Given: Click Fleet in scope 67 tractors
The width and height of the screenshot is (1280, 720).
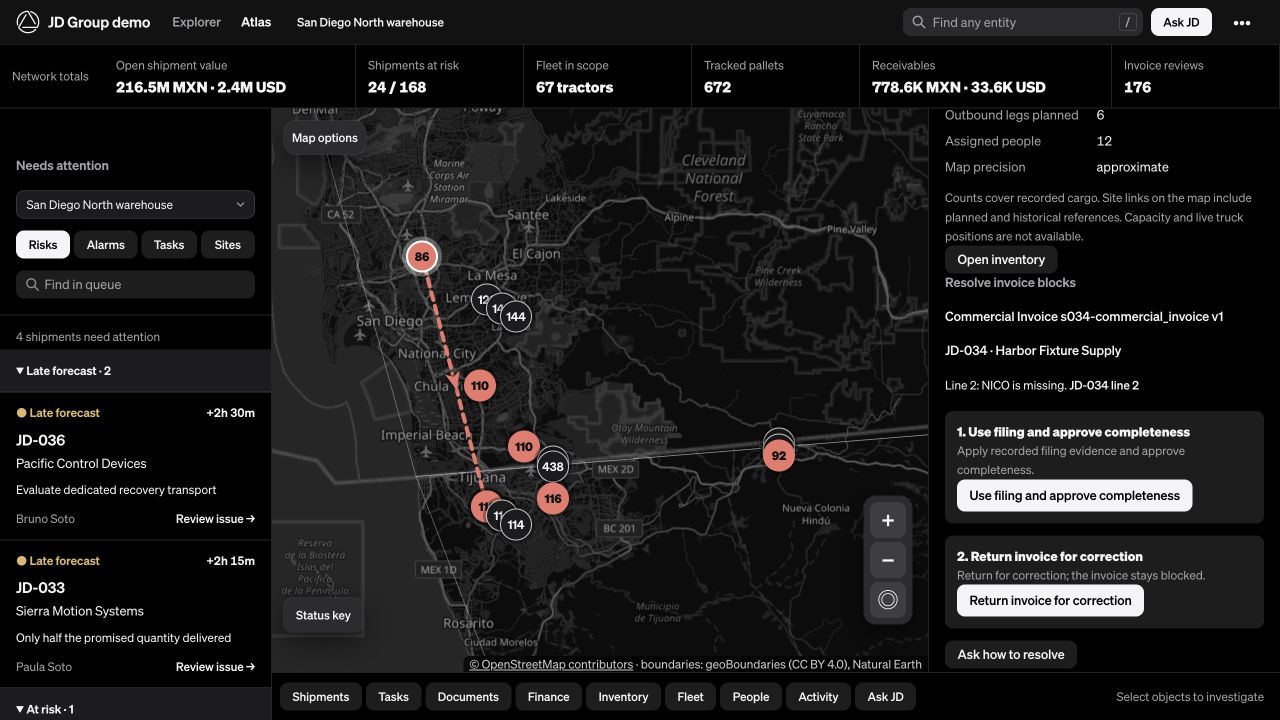Looking at the screenshot, I should 575,87.
